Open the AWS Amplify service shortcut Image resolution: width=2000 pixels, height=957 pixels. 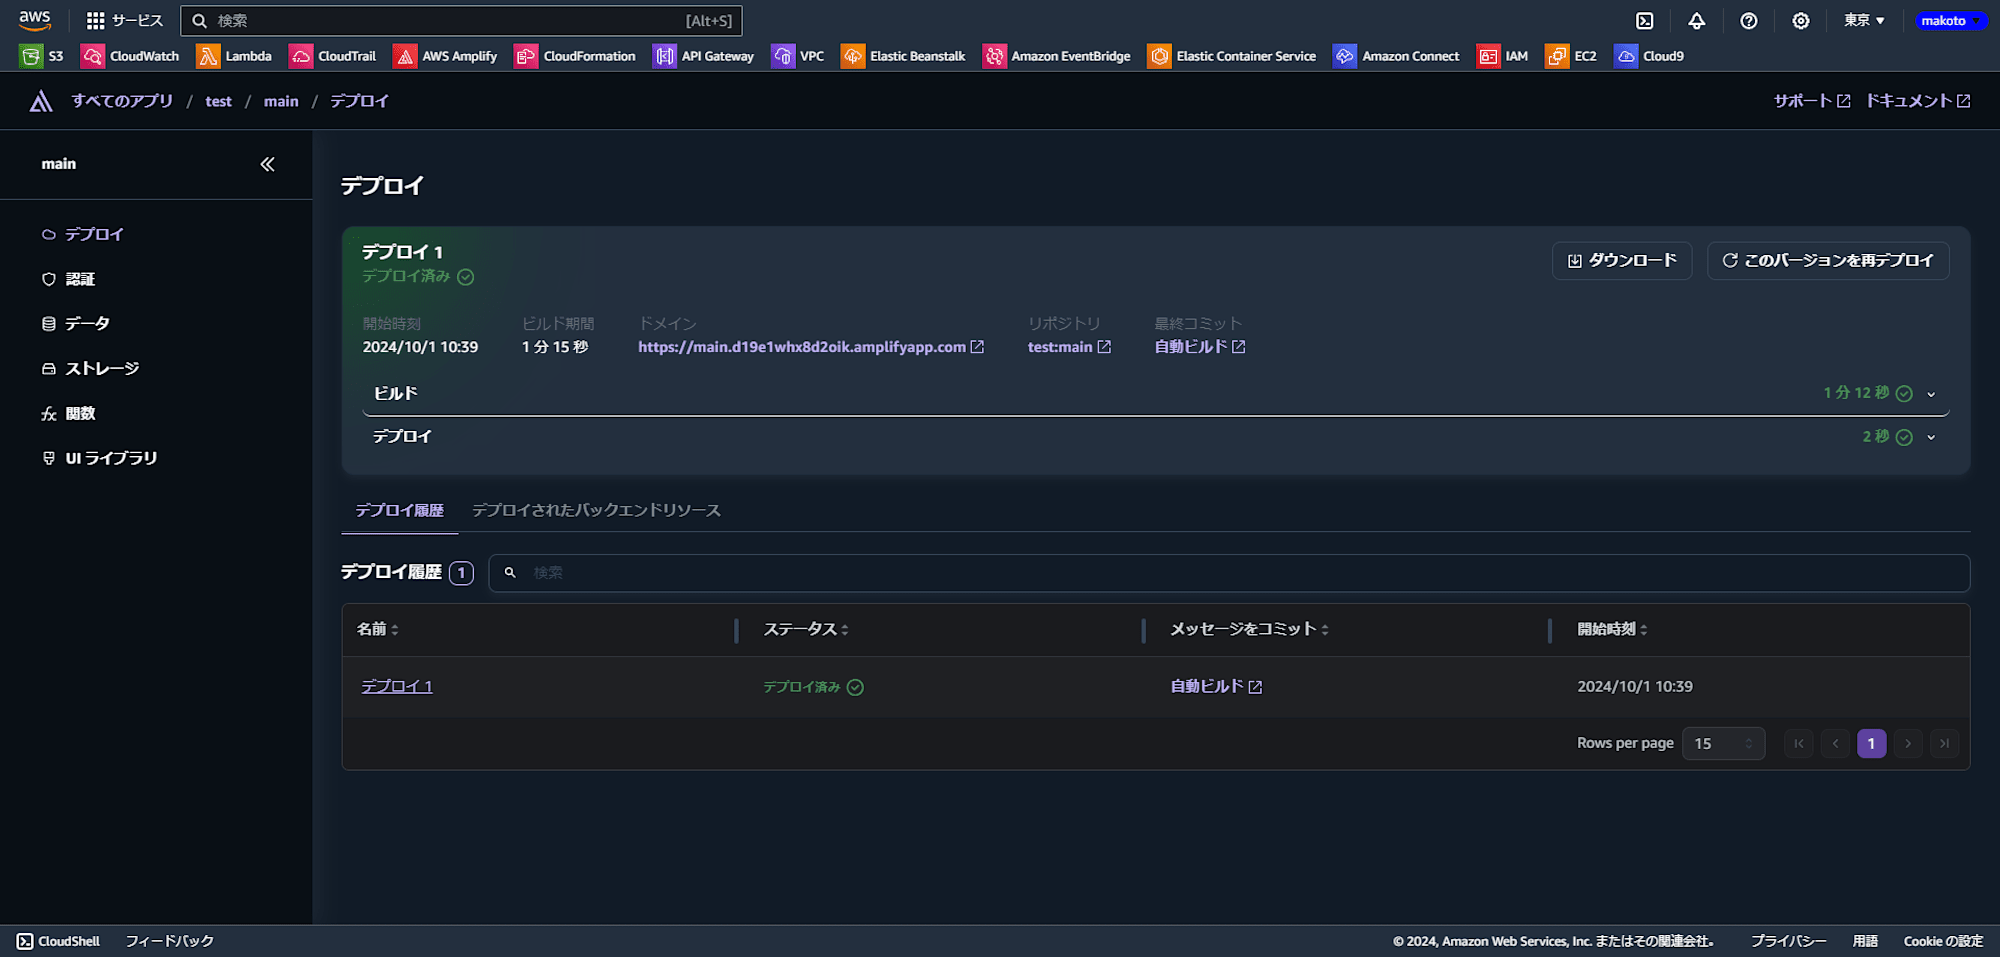[446, 56]
